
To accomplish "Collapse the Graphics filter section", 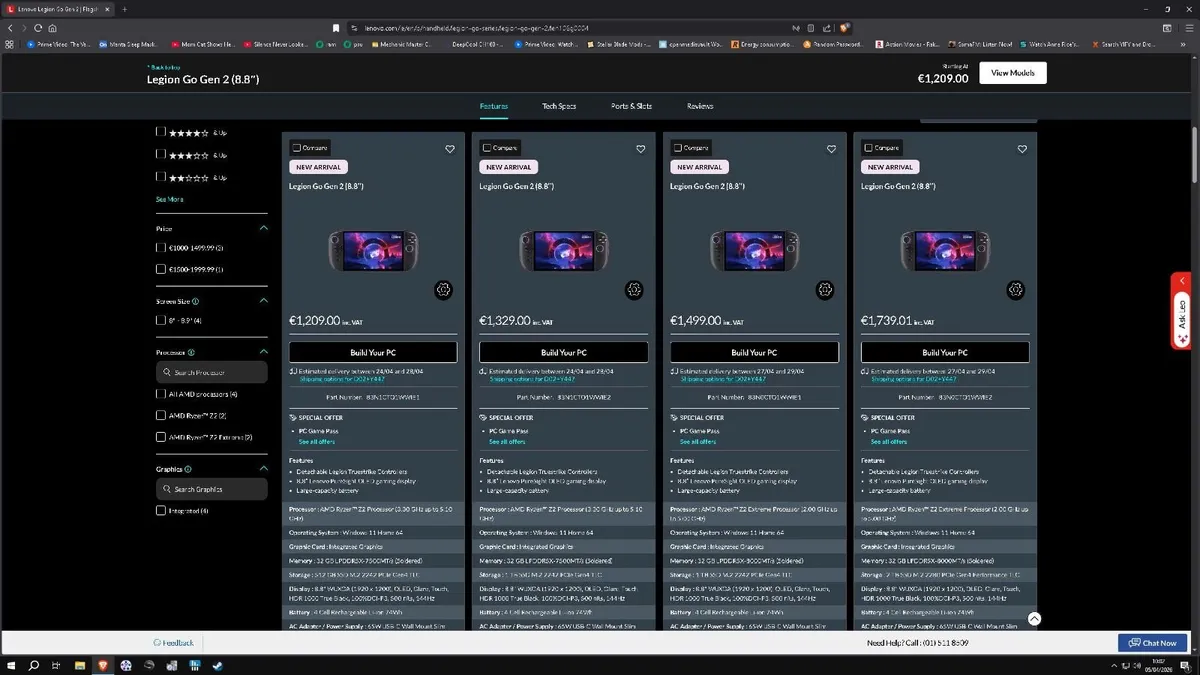I will click(264, 469).
